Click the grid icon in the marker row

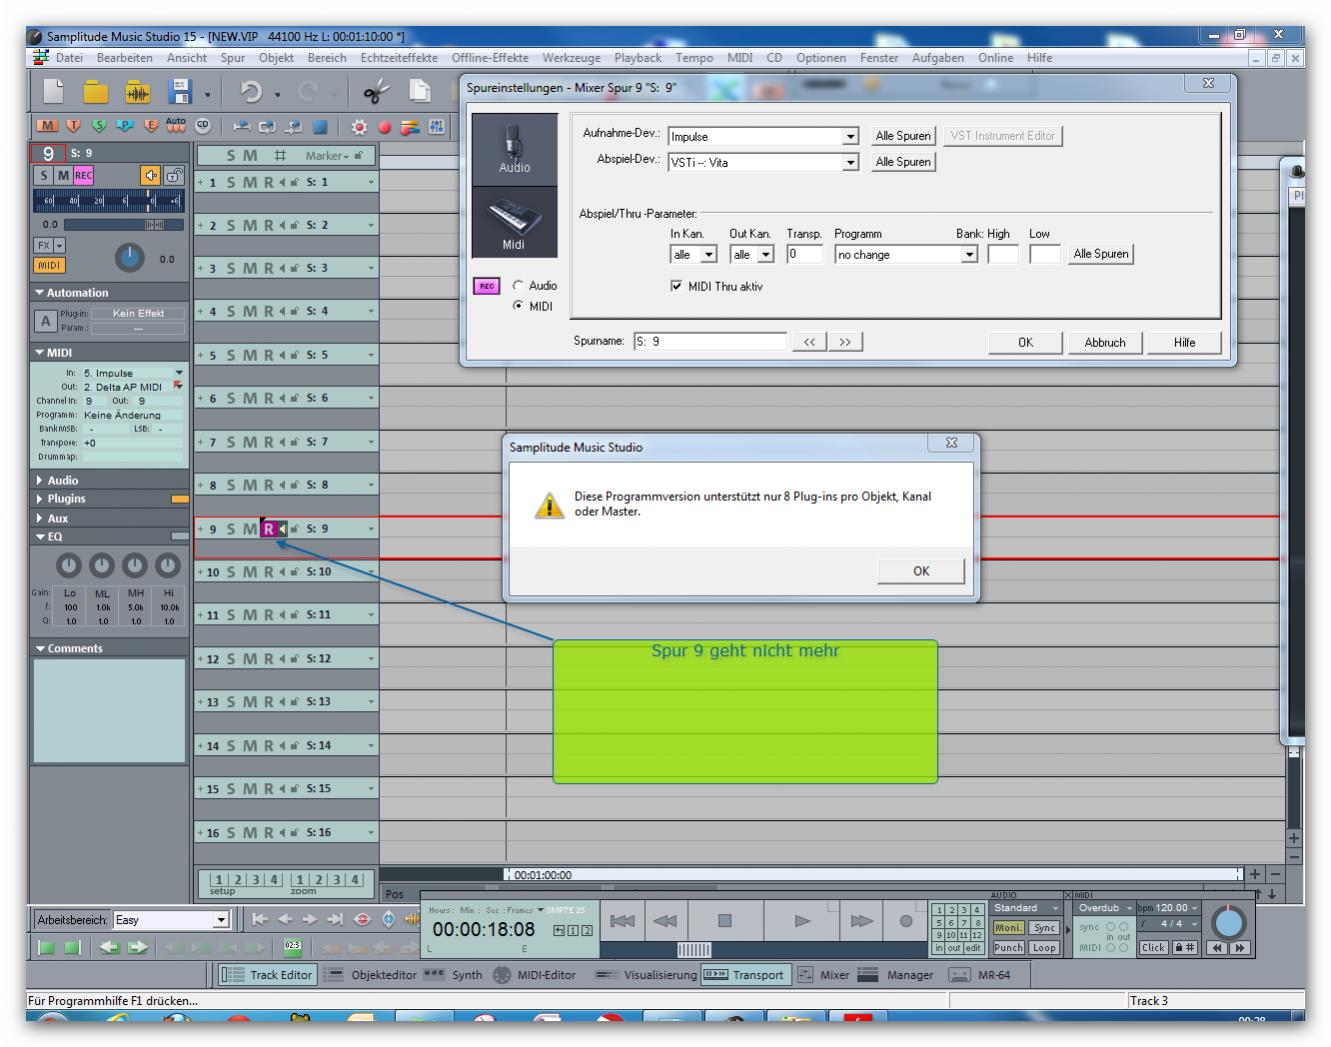click(x=281, y=155)
